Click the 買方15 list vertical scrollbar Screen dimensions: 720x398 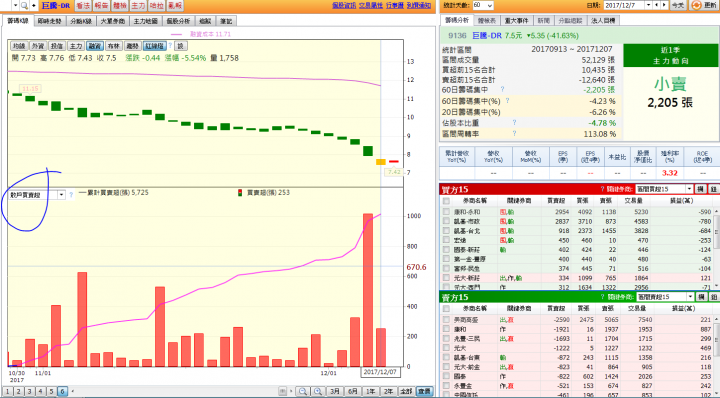716,248
